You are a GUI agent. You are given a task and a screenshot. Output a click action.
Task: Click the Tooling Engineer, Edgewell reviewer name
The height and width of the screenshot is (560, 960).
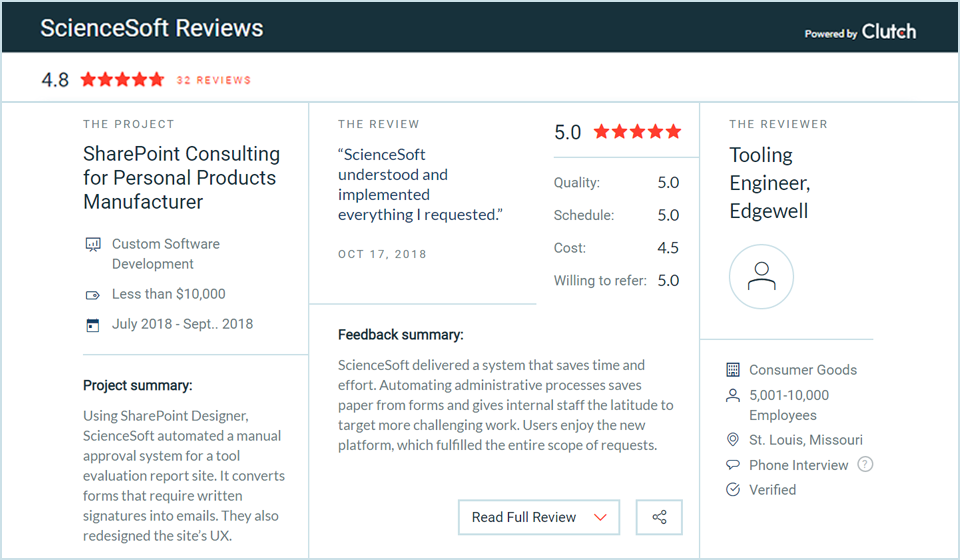point(769,183)
